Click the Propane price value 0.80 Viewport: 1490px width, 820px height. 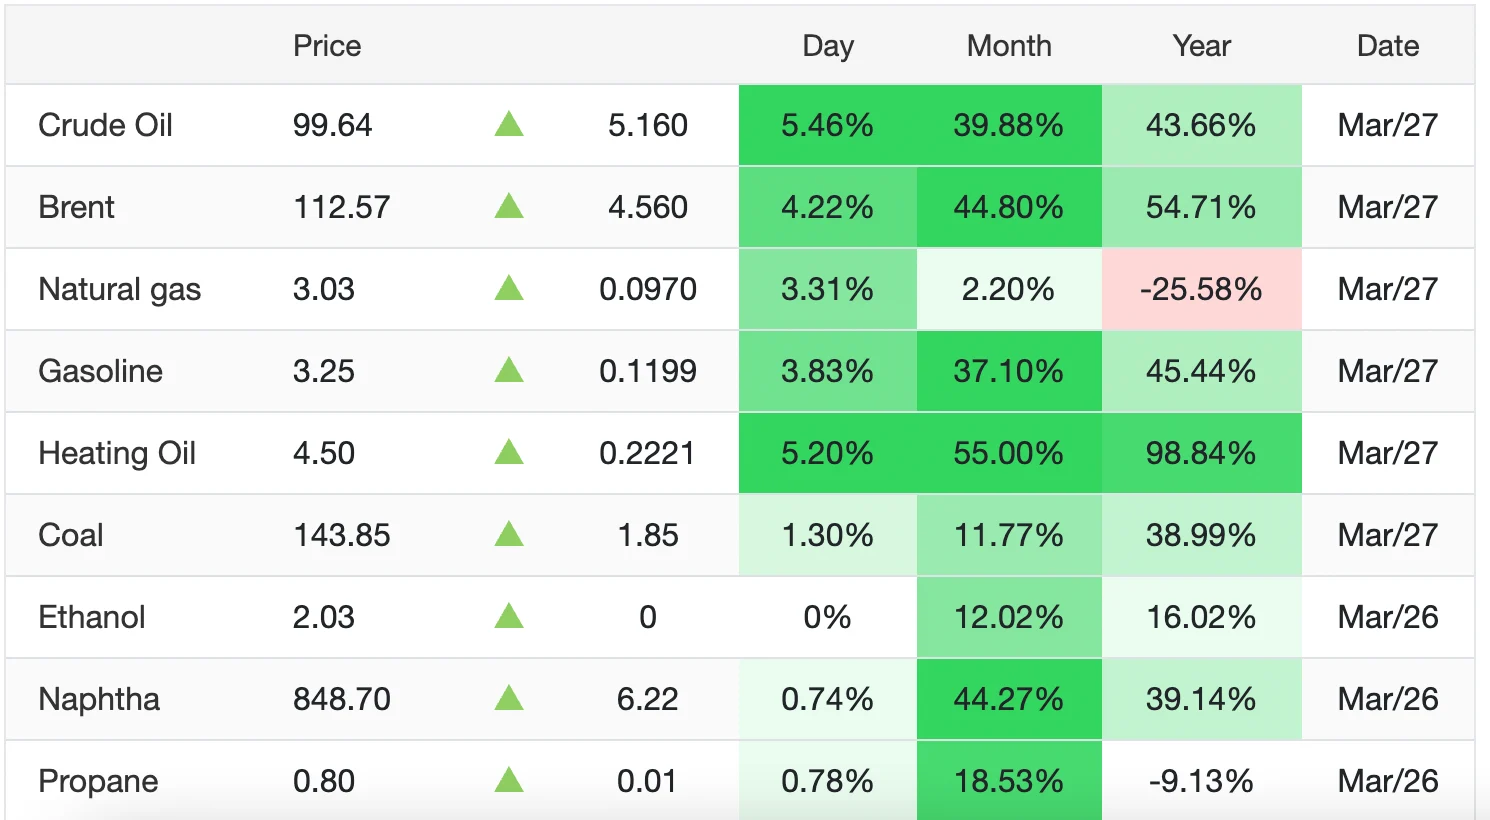(x=324, y=781)
